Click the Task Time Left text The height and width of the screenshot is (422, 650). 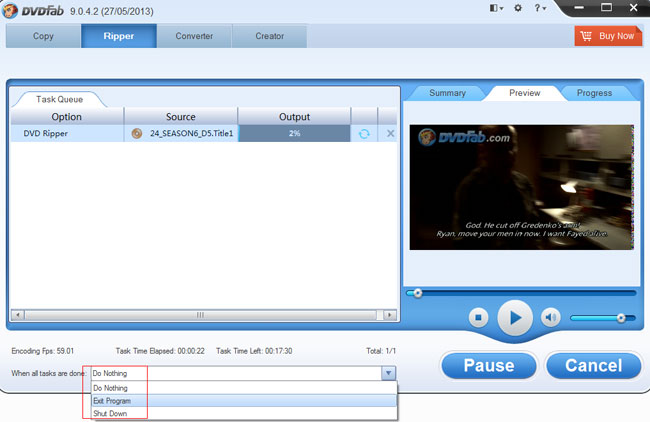tap(254, 351)
